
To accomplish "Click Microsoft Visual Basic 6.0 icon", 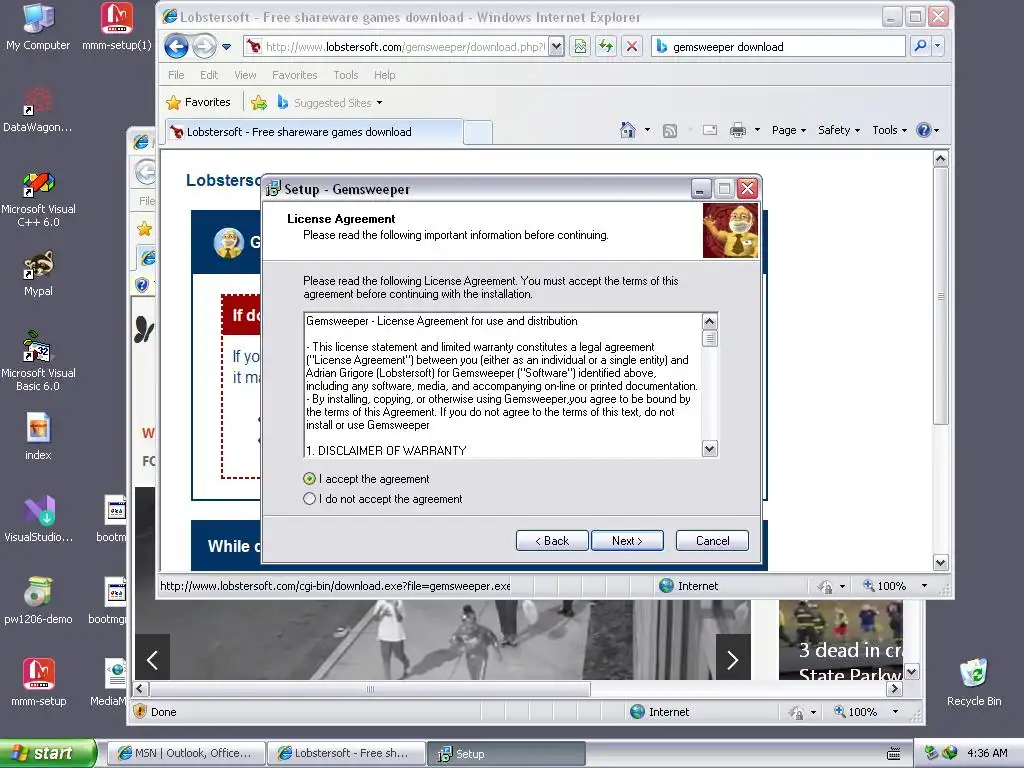I will coord(38,362).
